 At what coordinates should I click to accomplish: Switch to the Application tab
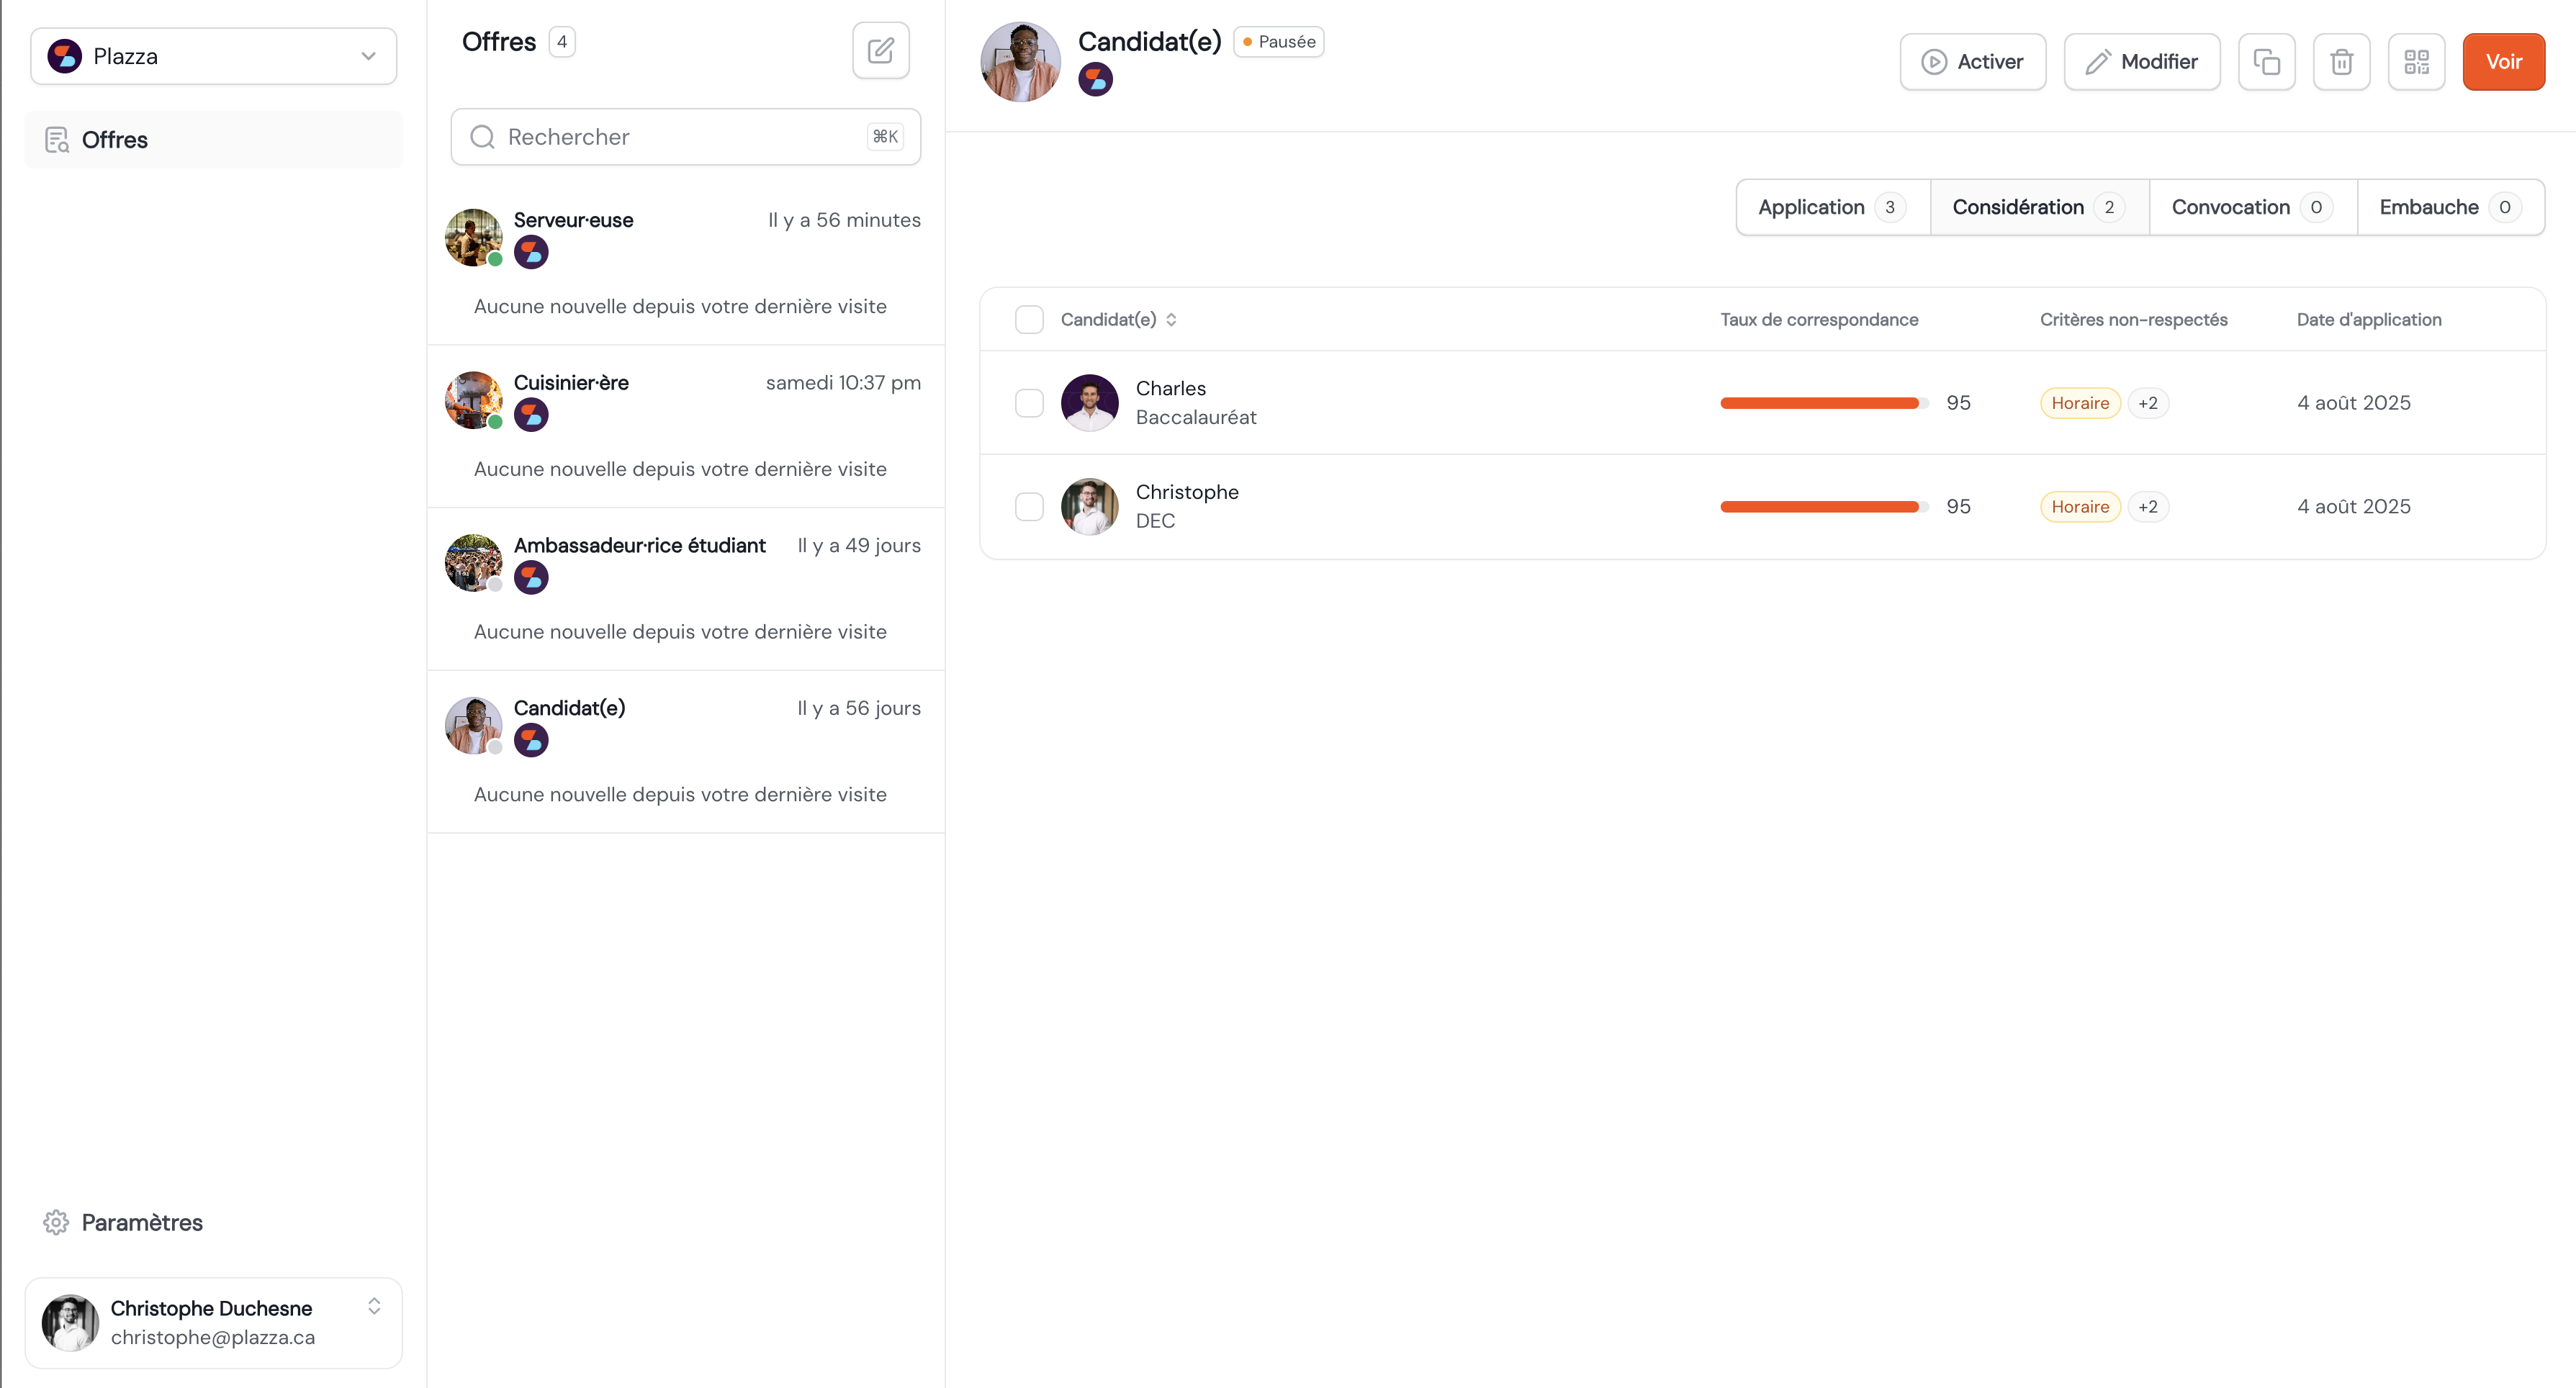pos(1831,207)
